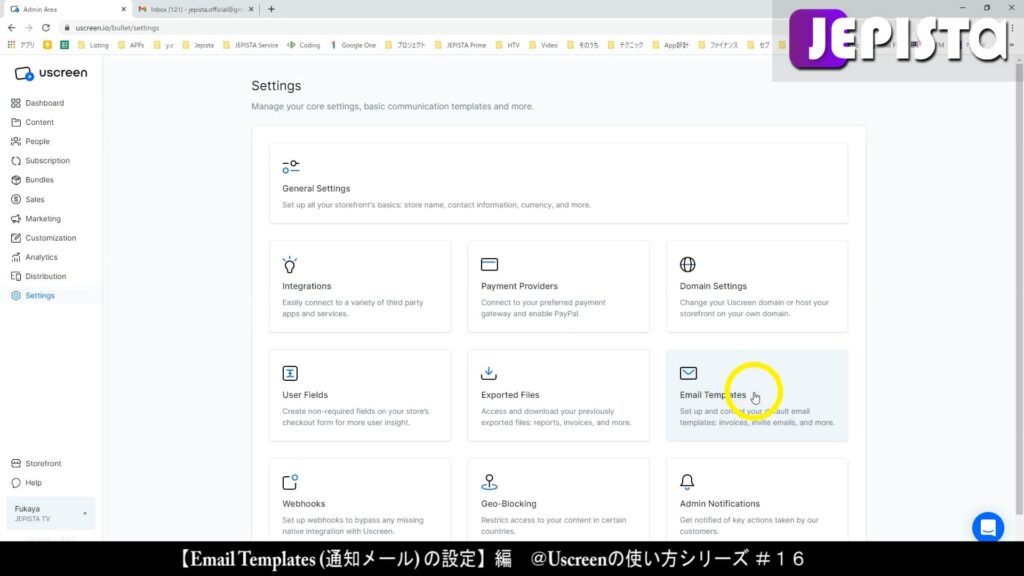This screenshot has height=576, width=1024.
Task: Click the Email Templates envelope icon
Action: [688, 373]
